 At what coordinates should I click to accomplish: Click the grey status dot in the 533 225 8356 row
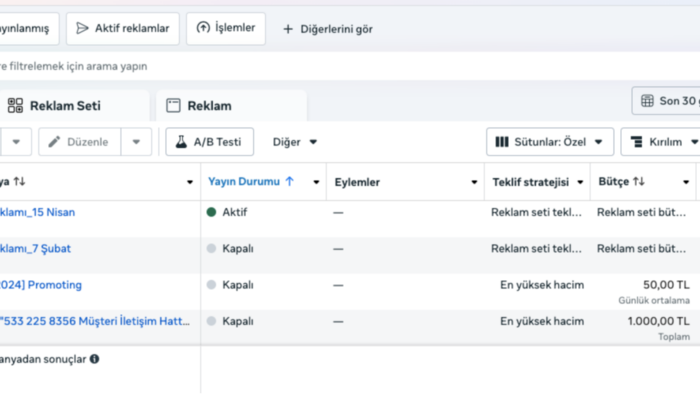coord(212,321)
